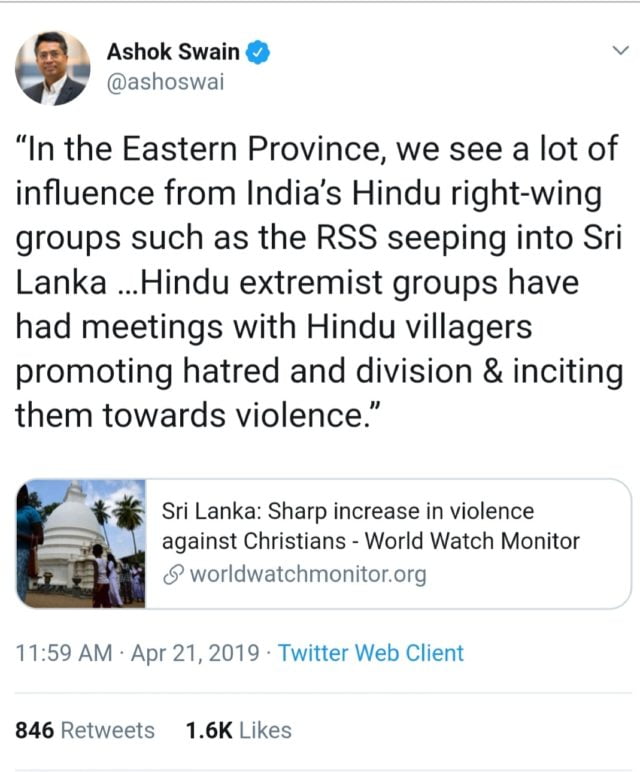Follow the worldwatchmonitor.org domain link
The image size is (640, 772).
[x=307, y=575]
